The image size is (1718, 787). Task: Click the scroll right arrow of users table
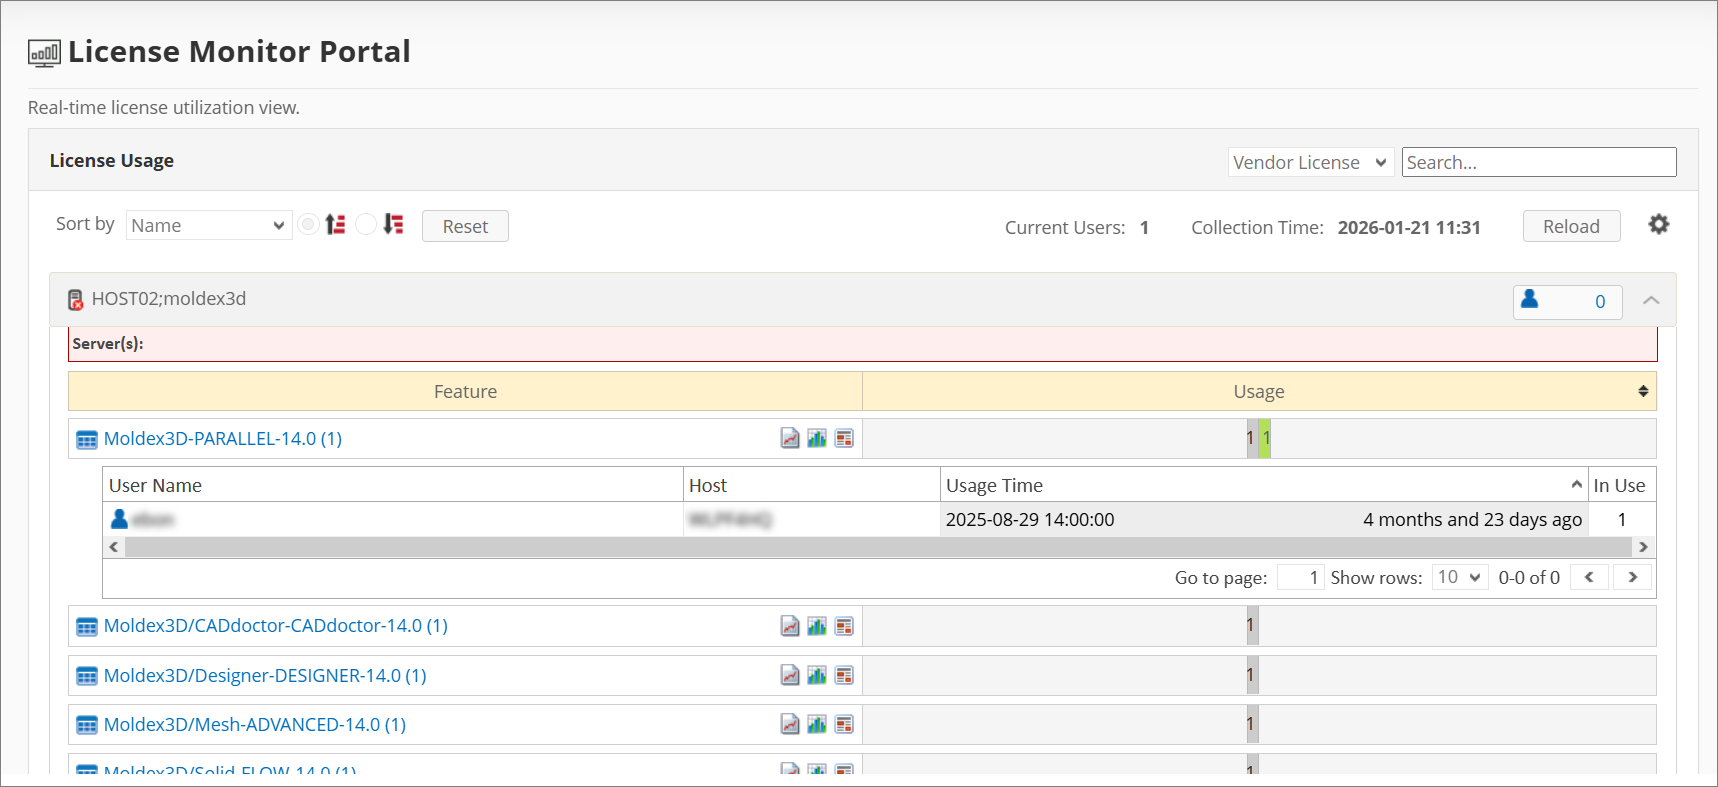tap(1643, 547)
